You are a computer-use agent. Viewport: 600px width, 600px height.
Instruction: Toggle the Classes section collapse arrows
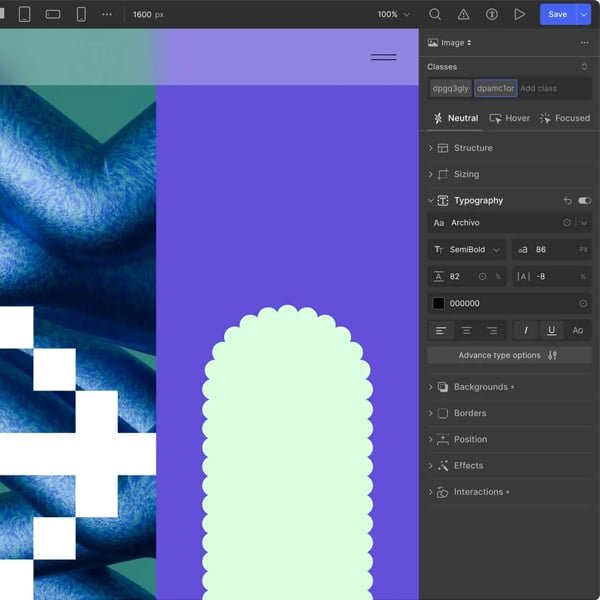pyautogui.click(x=584, y=67)
